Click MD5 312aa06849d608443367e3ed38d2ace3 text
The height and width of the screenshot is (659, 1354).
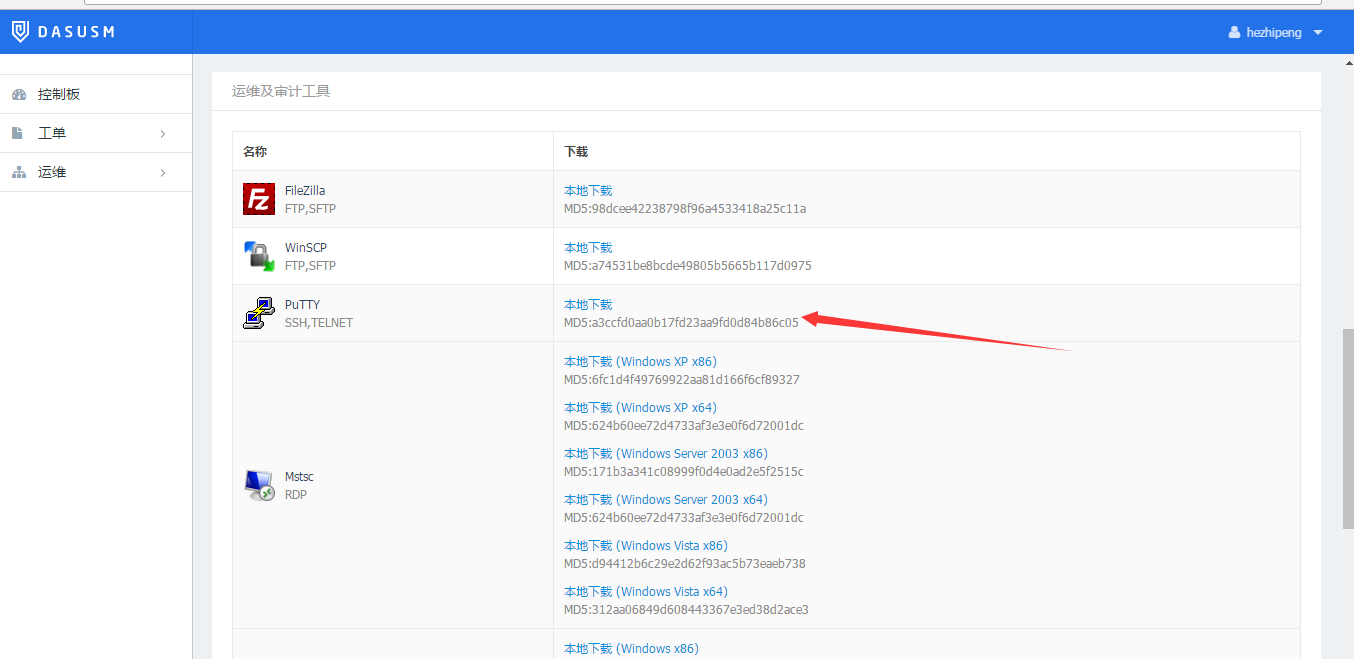[x=686, y=609]
